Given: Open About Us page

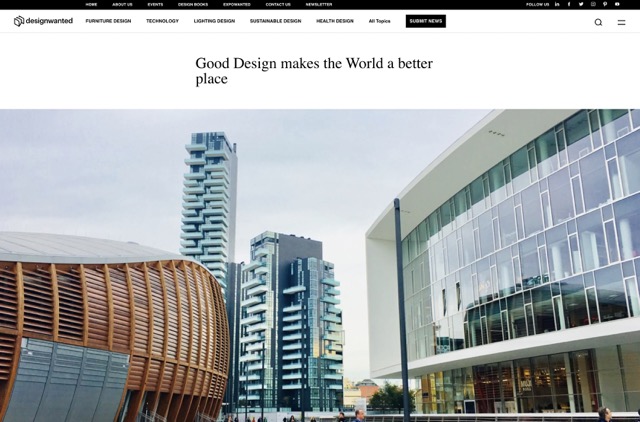Looking at the screenshot, I should tap(122, 4).
